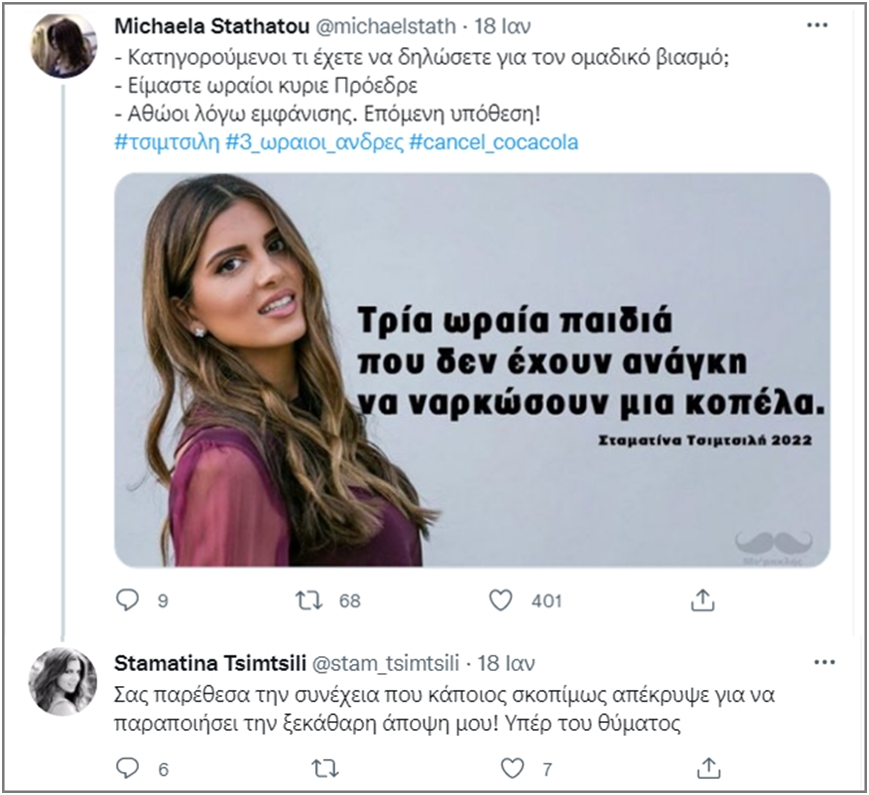Viewport: 869px width, 795px height.
Task: Open the attached quote image
Action: click(x=471, y=369)
